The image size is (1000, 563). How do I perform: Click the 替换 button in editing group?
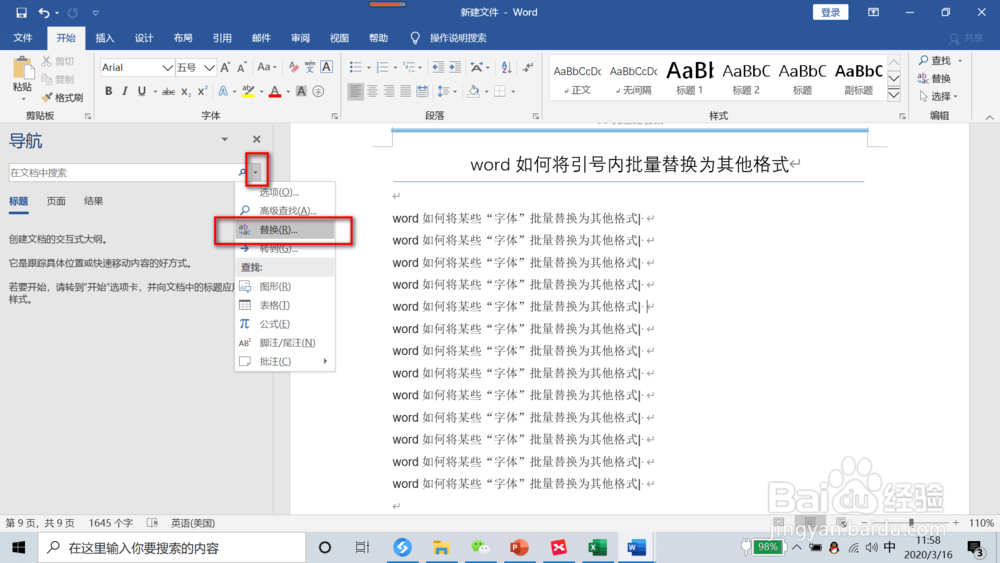pos(934,78)
